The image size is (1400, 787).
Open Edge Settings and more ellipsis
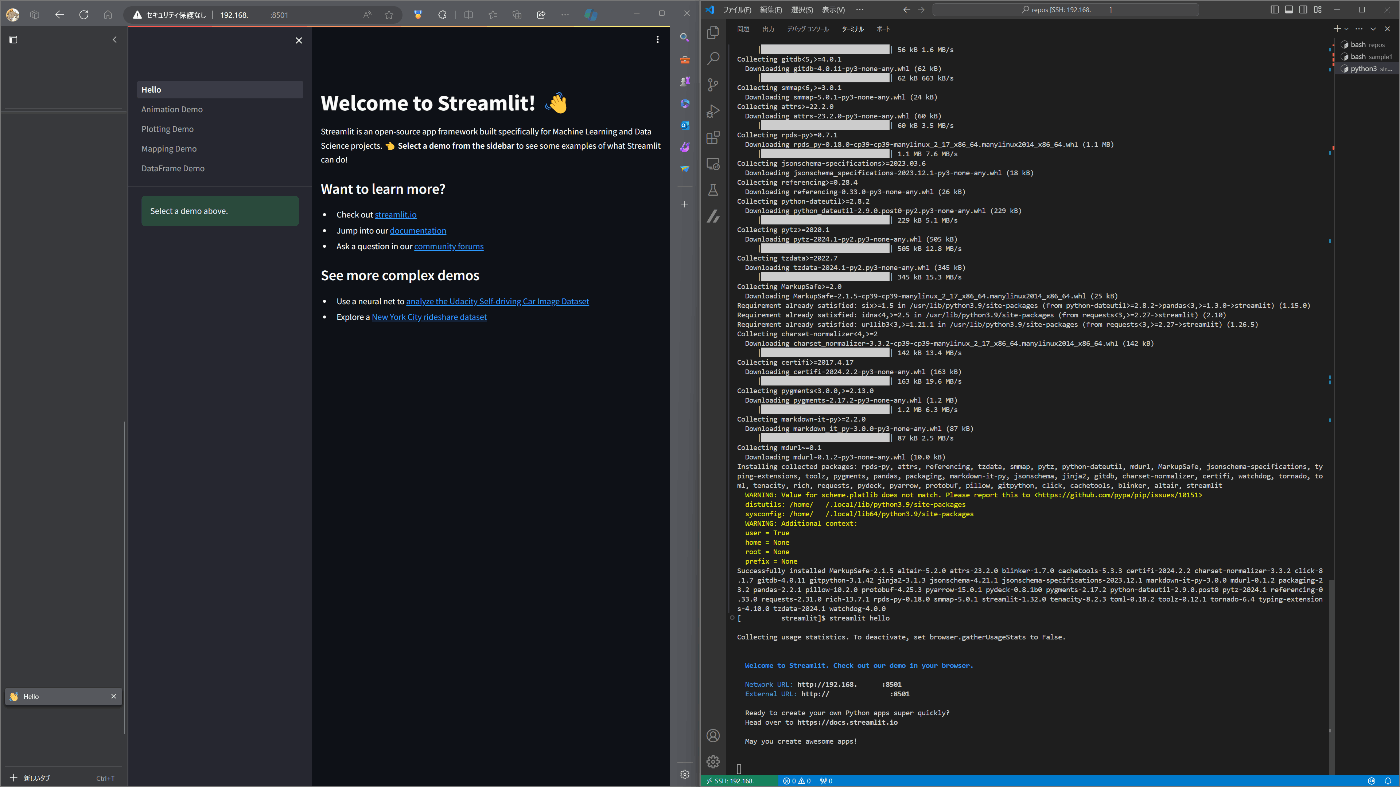pos(565,14)
